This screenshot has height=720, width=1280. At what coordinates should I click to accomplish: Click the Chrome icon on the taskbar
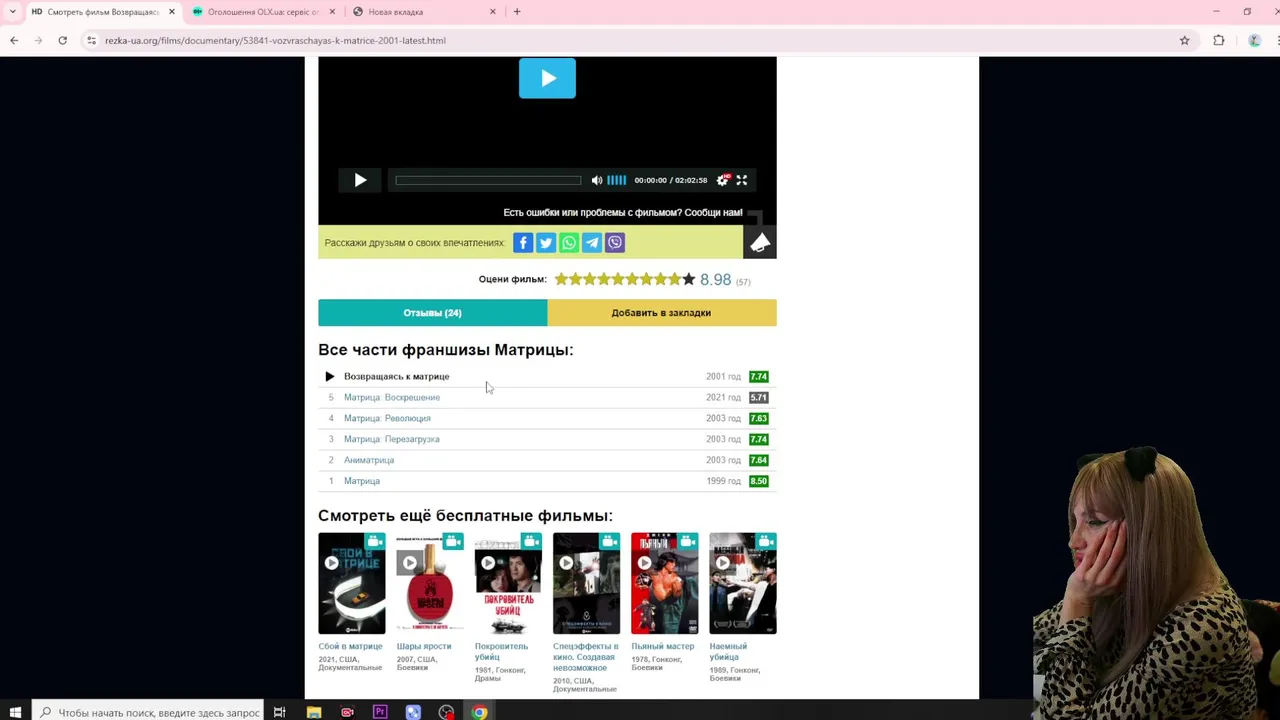[480, 712]
